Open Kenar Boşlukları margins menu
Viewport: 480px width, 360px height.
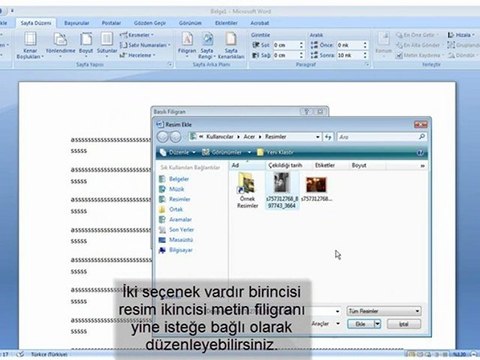click(x=30, y=46)
